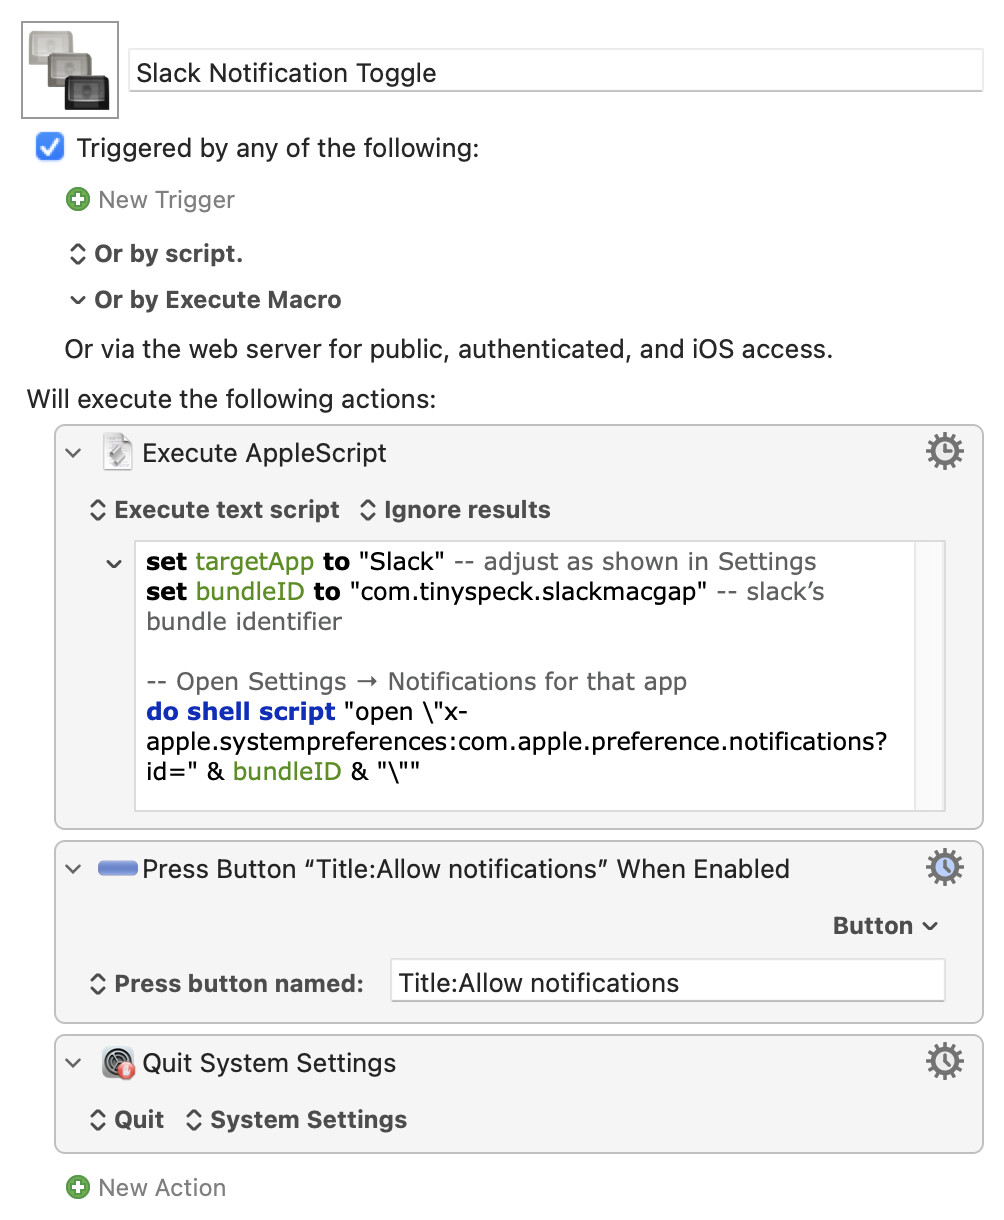
Task: Collapse the 'Or by Execute Macro' section
Action: pos(77,300)
